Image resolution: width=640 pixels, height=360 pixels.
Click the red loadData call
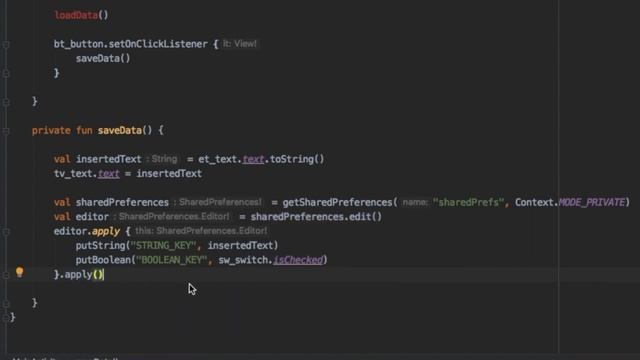tap(76, 16)
